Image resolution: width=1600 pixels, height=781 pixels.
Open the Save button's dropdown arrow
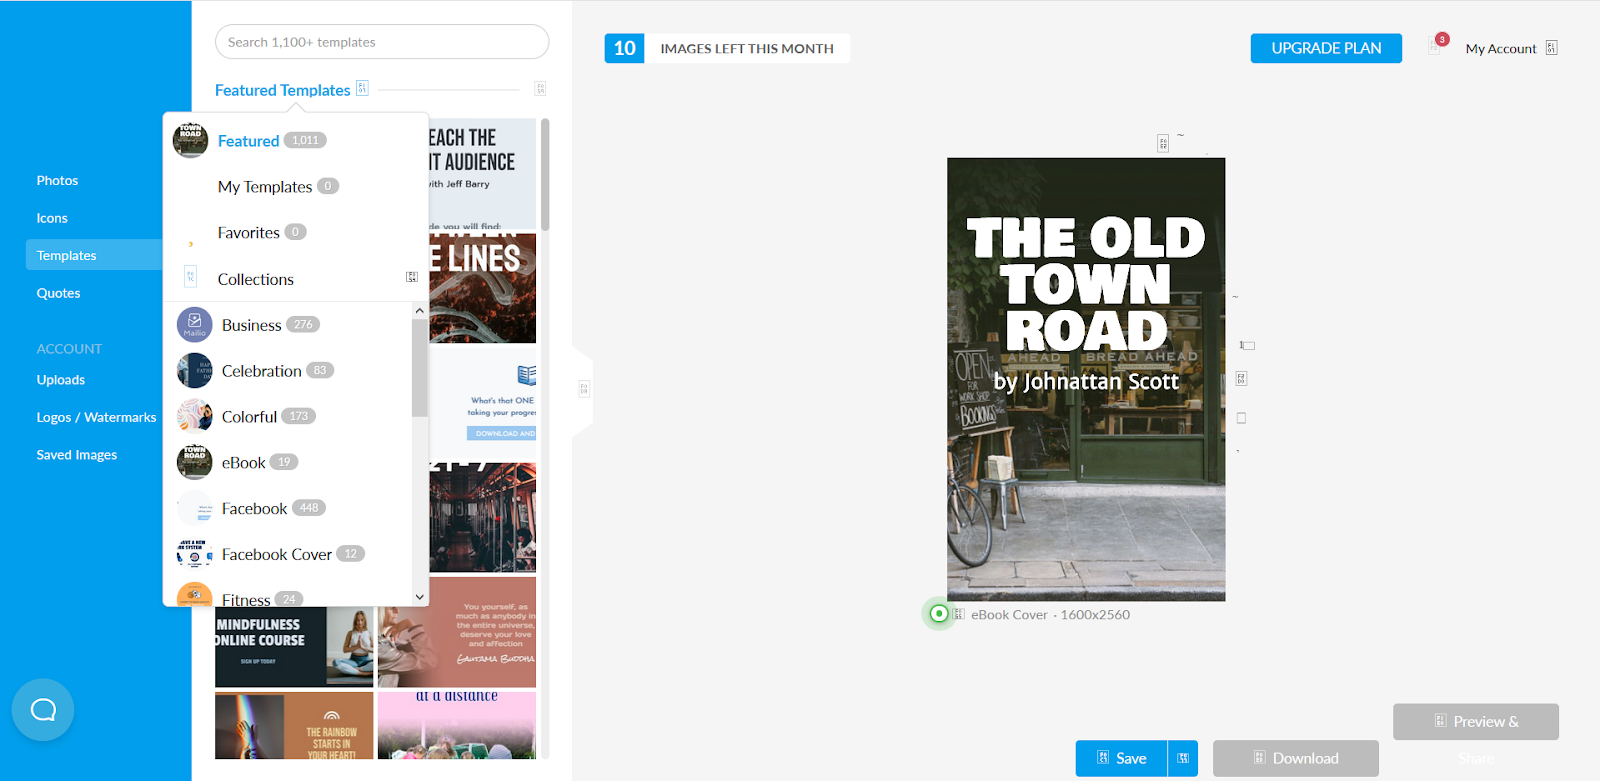[x=1183, y=758]
